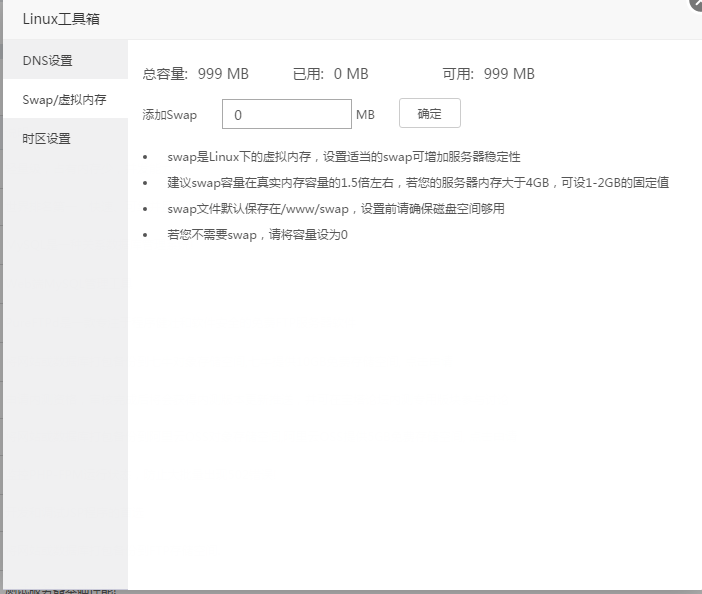
Task: Close the Linux工具箱 dialog
Action: point(696,4)
